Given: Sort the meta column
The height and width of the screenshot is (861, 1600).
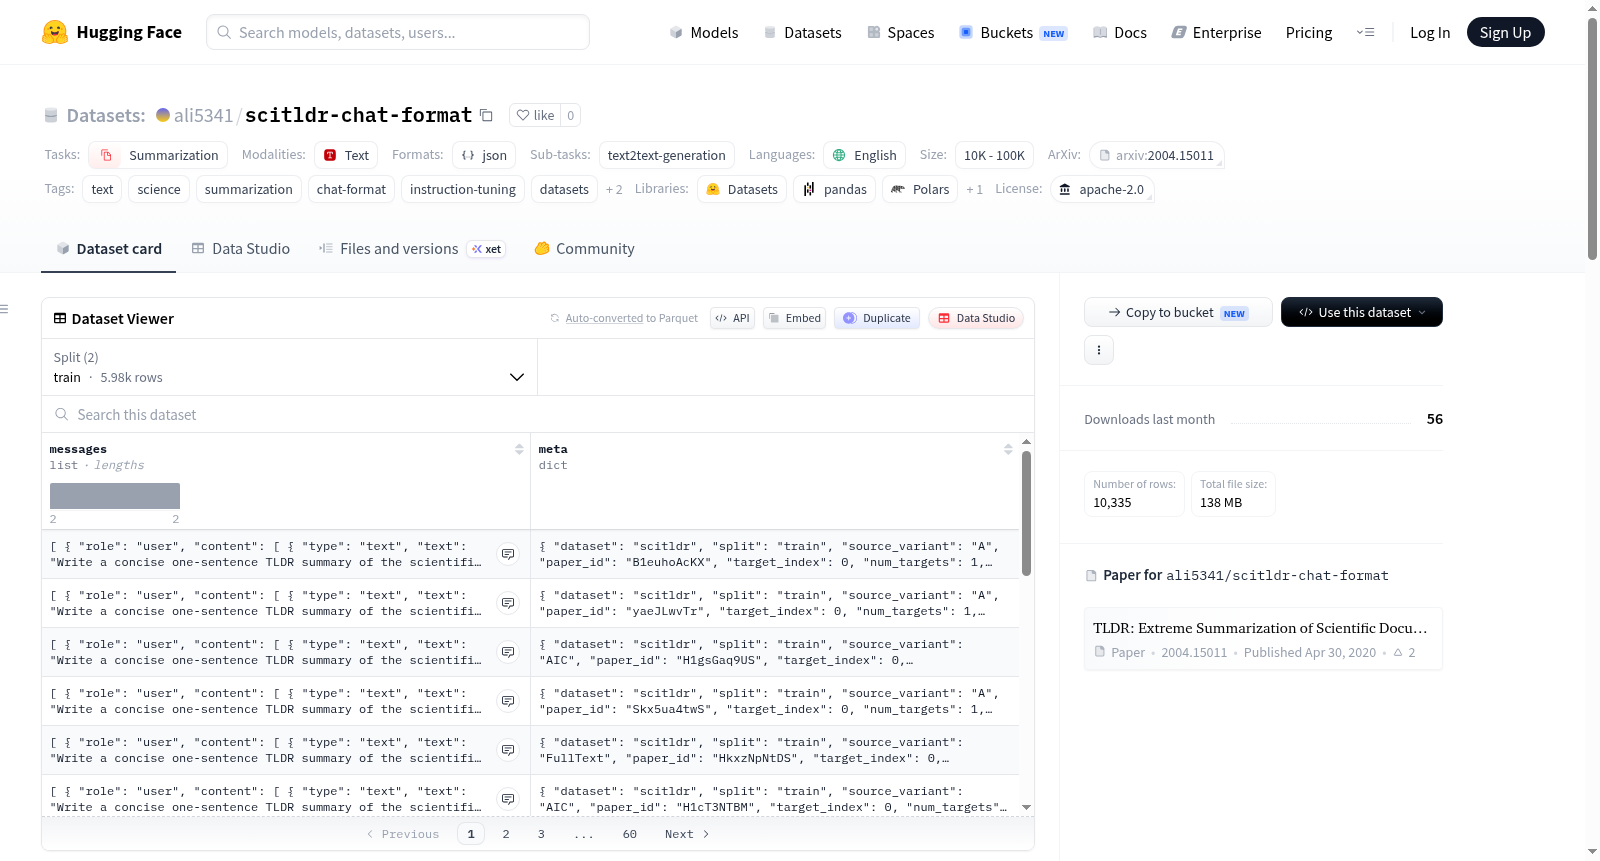Looking at the screenshot, I should click(x=1008, y=450).
